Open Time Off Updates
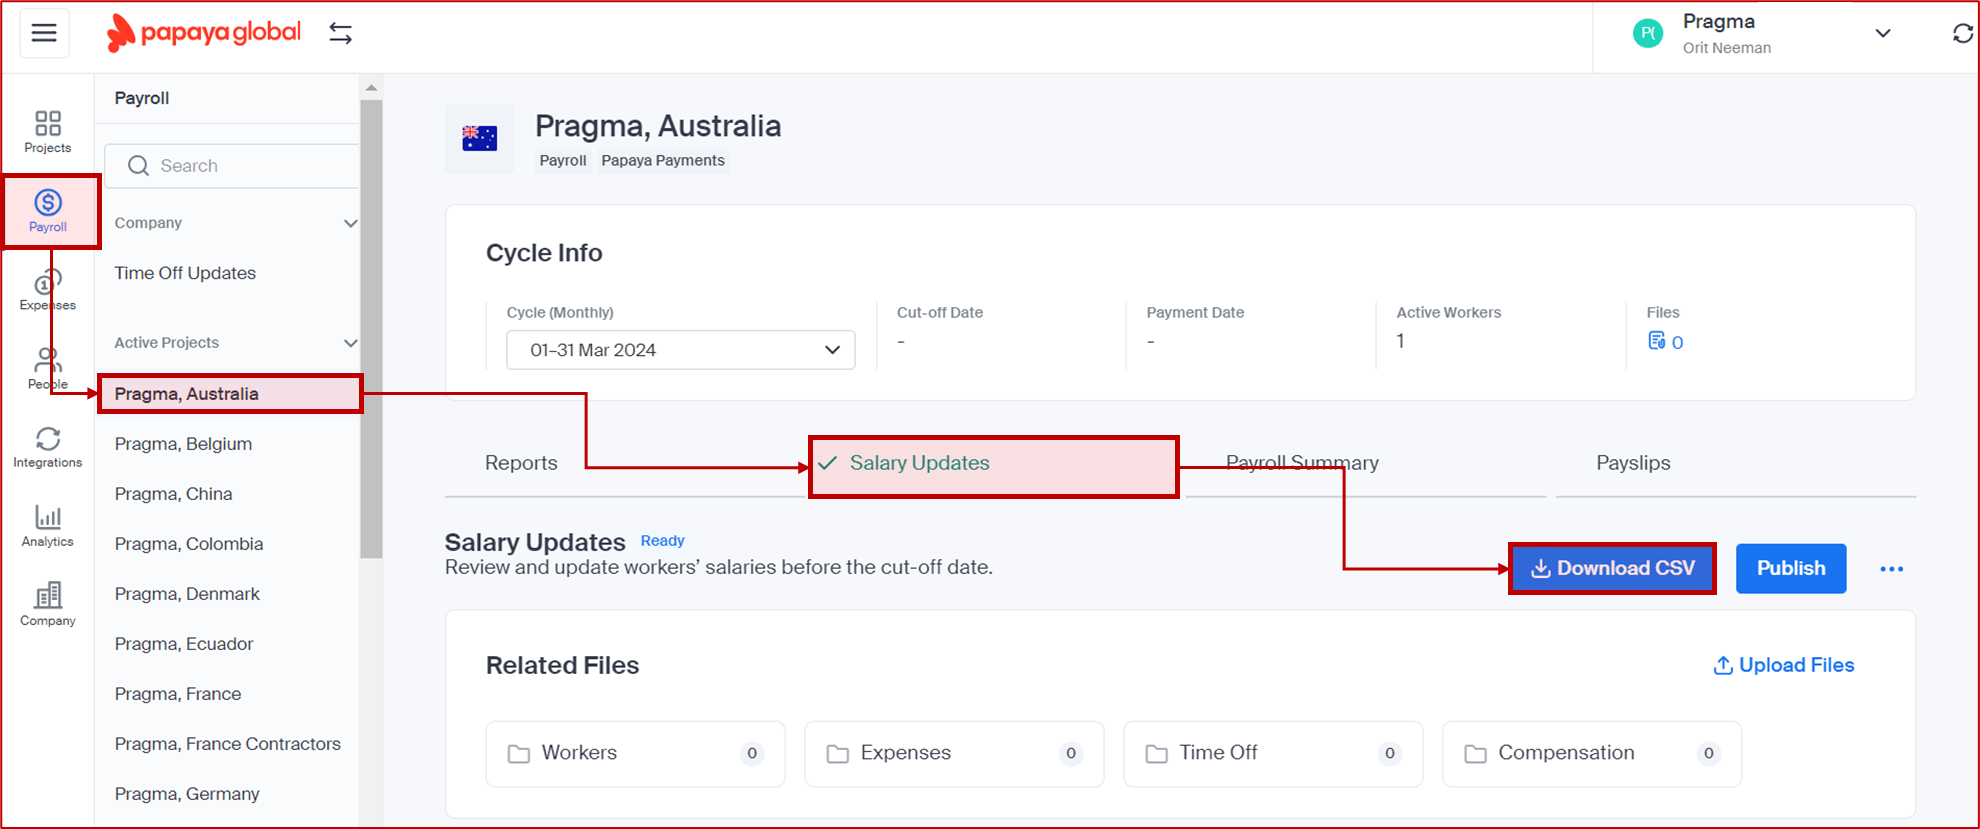The width and height of the screenshot is (1980, 829). click(x=185, y=273)
